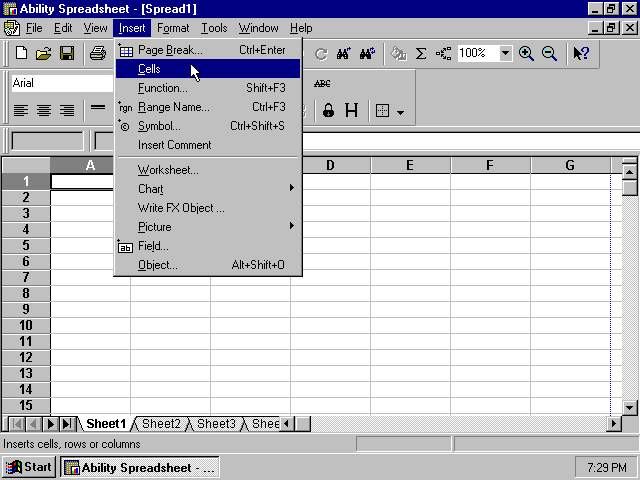Print using the printer icon

98,53
